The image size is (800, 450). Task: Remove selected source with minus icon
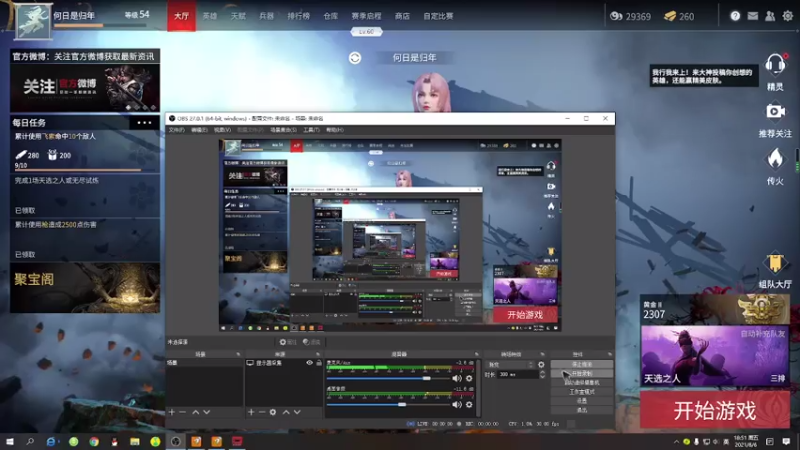[262, 412]
